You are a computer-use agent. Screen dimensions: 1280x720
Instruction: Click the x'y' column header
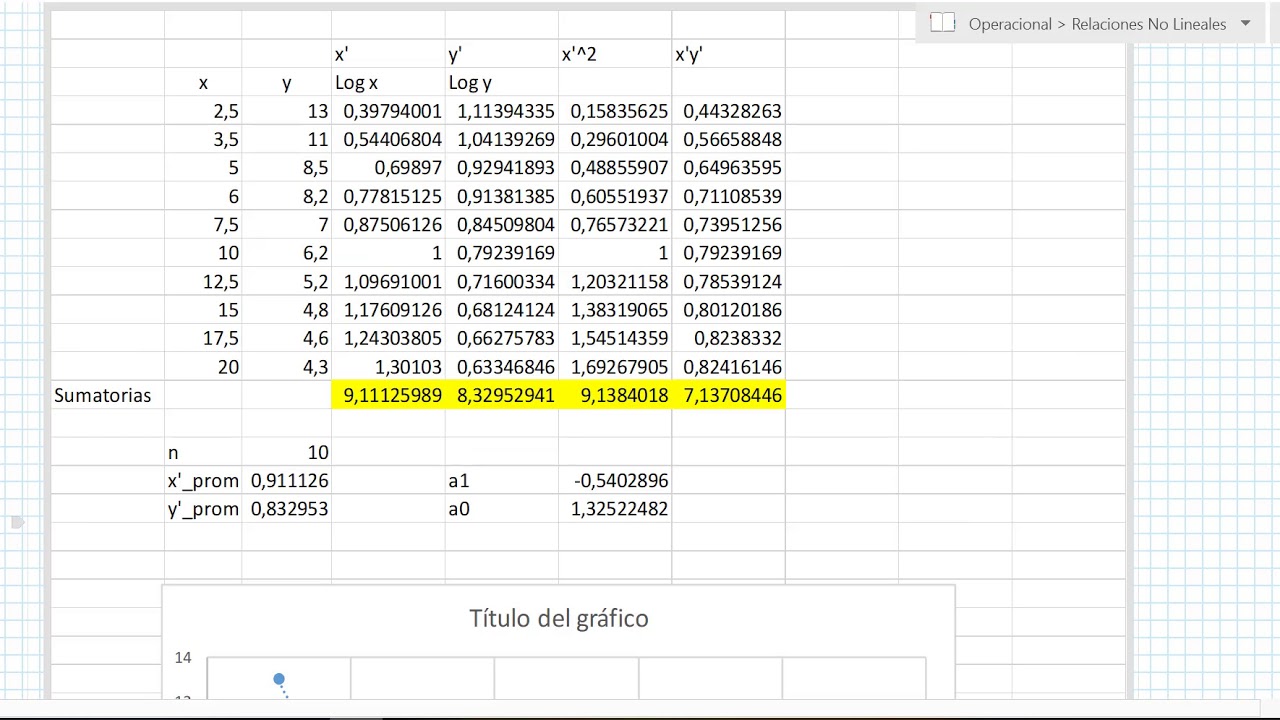[x=728, y=54]
